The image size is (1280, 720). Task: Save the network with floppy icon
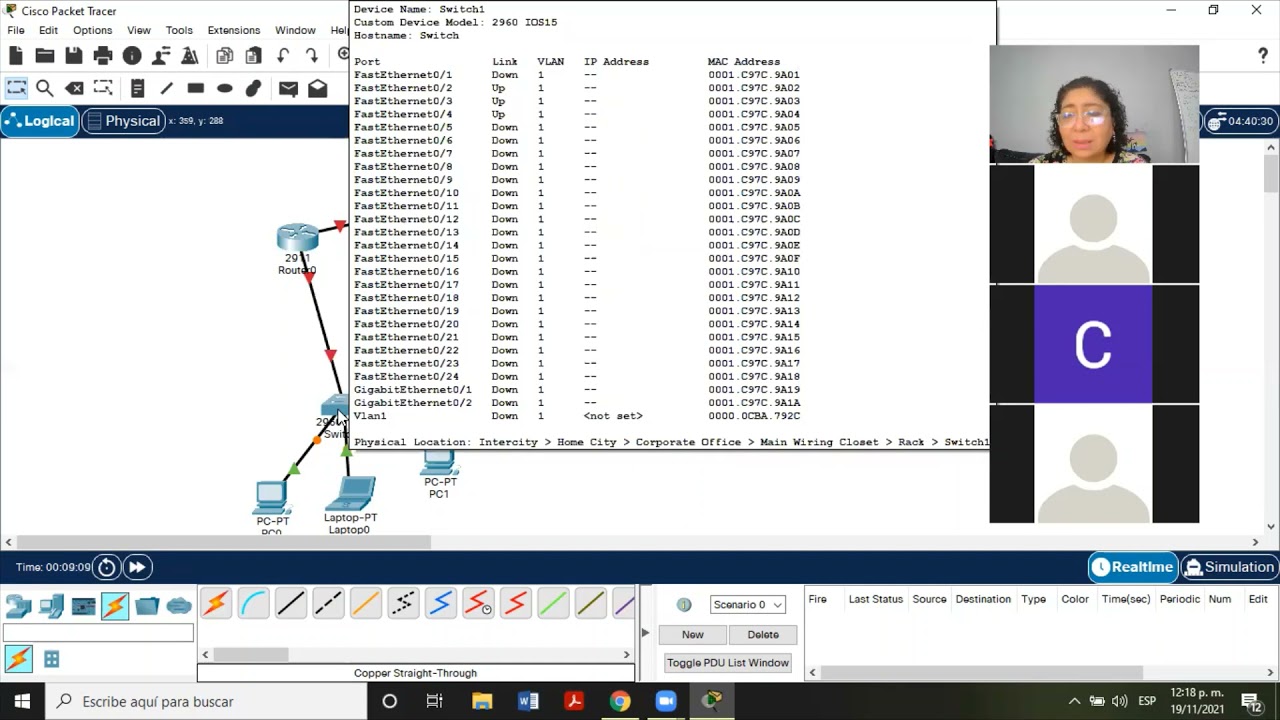[73, 55]
